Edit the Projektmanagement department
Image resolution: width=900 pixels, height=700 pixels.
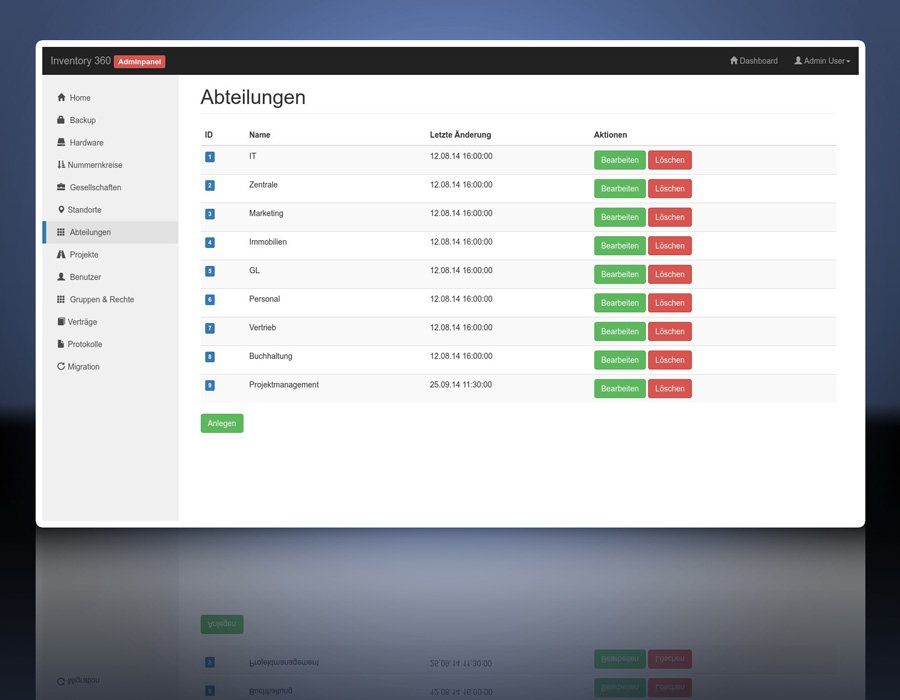[x=620, y=388]
